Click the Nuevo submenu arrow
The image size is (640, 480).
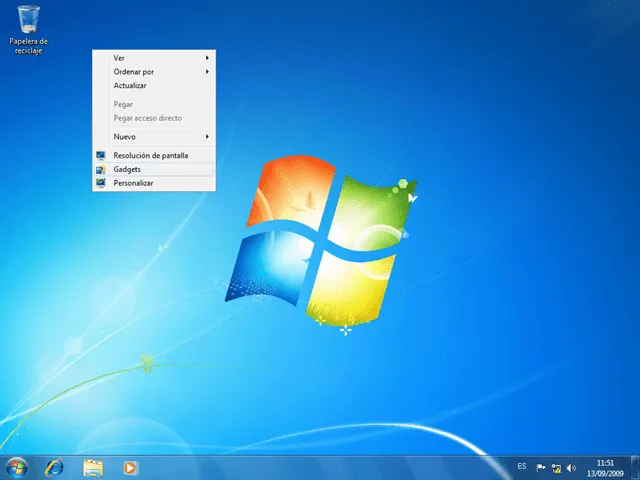(x=207, y=137)
